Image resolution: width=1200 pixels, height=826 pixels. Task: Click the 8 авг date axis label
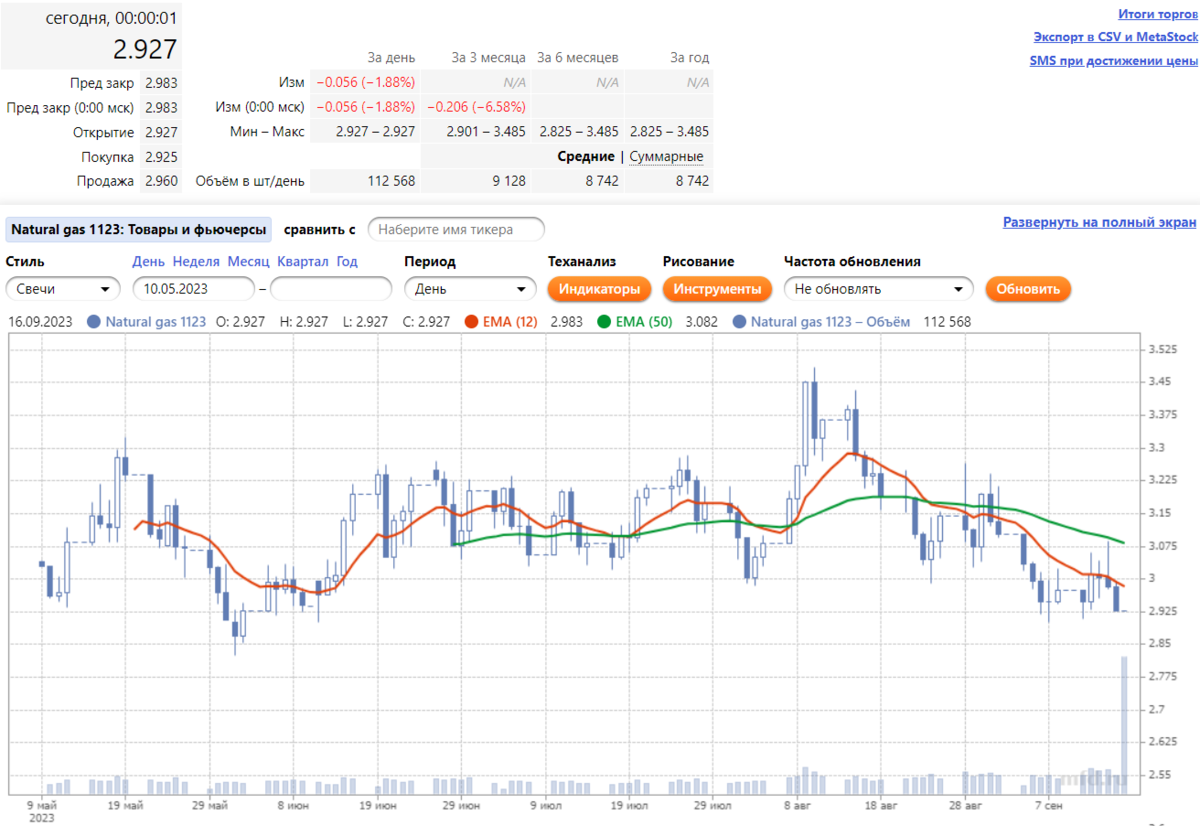[x=797, y=804]
